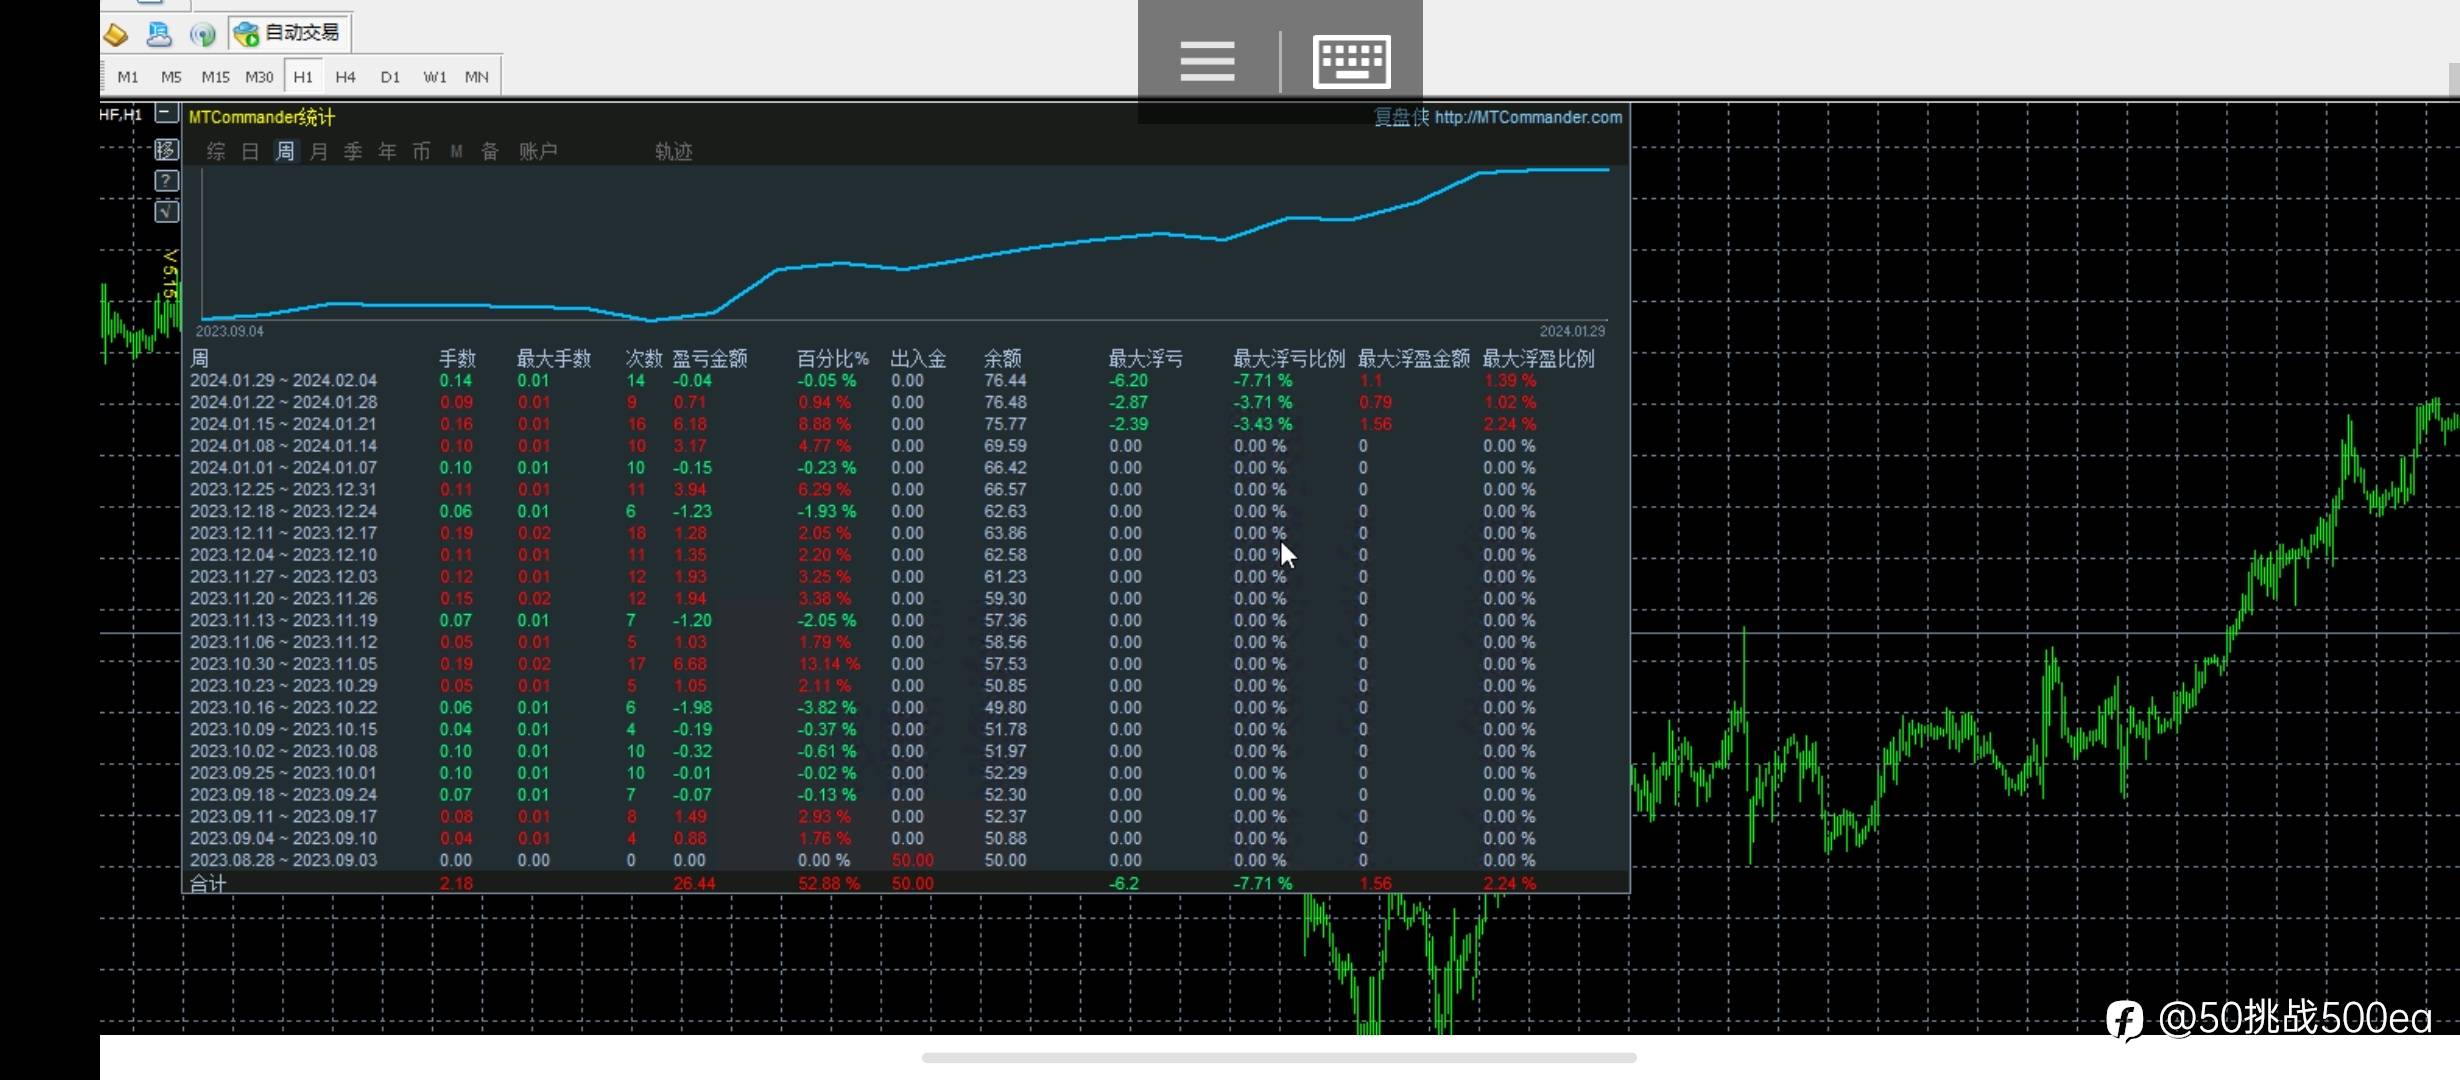
Task: Select the 2023.10.30 ~ 2023.11.05 week row
Action: [x=284, y=664]
